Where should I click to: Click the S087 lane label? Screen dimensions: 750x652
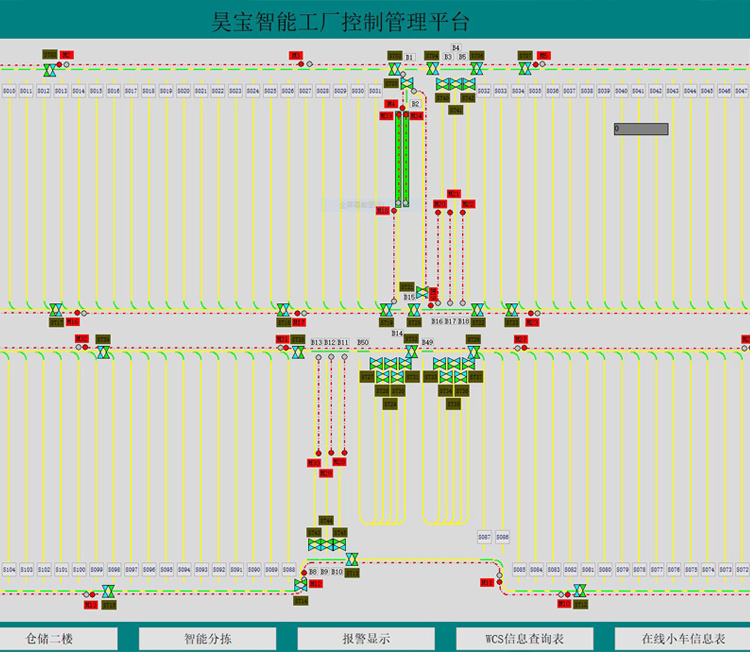[x=484, y=537]
